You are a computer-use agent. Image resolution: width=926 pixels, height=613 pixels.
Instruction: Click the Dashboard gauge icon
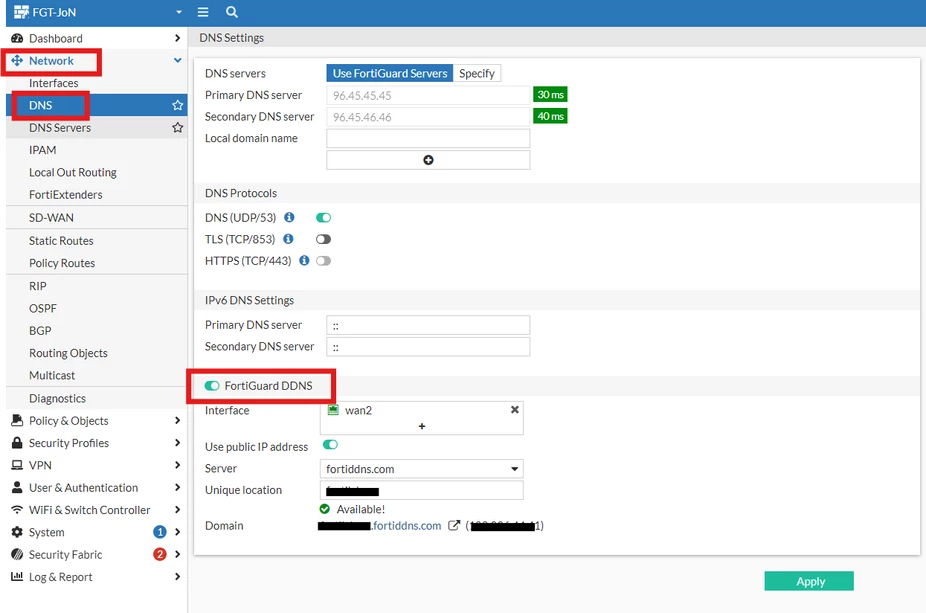coord(17,38)
